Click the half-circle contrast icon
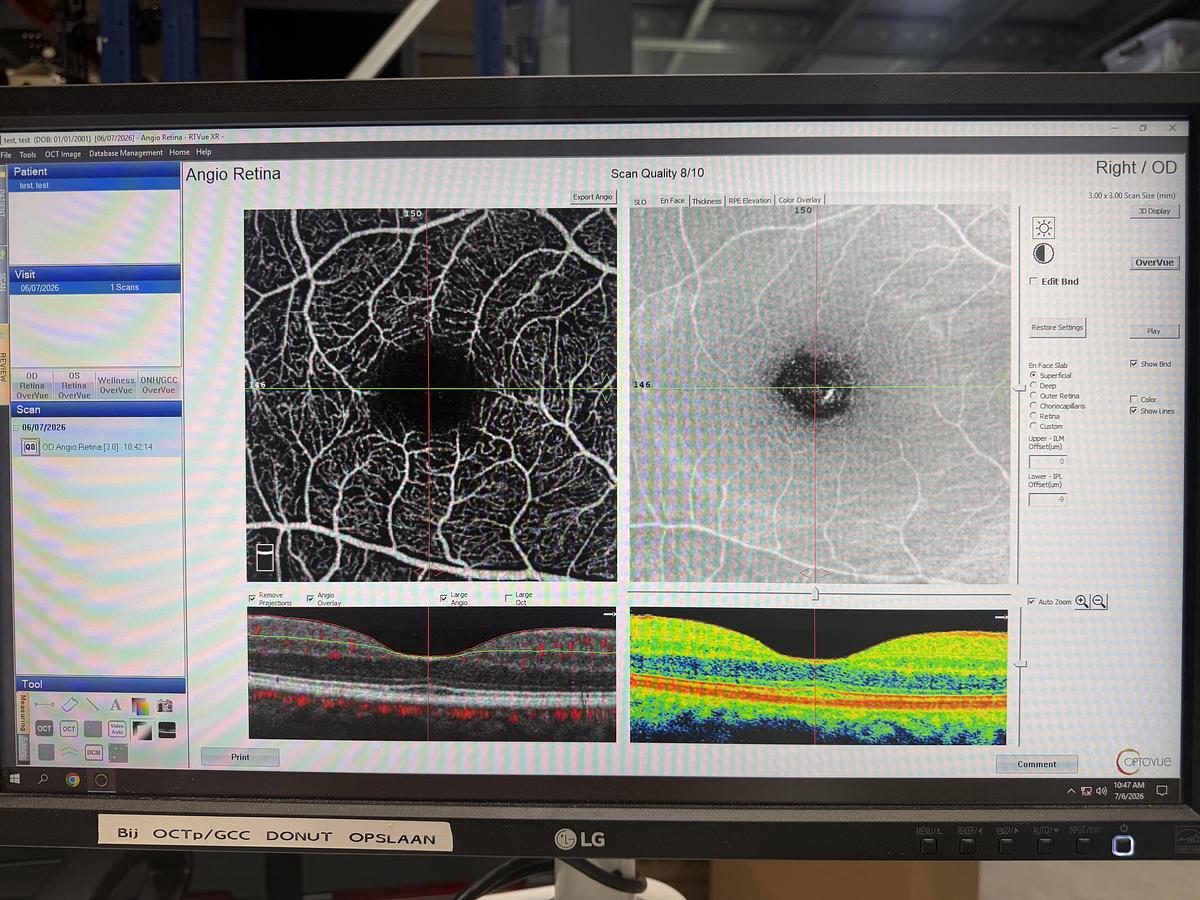This screenshot has width=1200, height=900. coord(1043,254)
